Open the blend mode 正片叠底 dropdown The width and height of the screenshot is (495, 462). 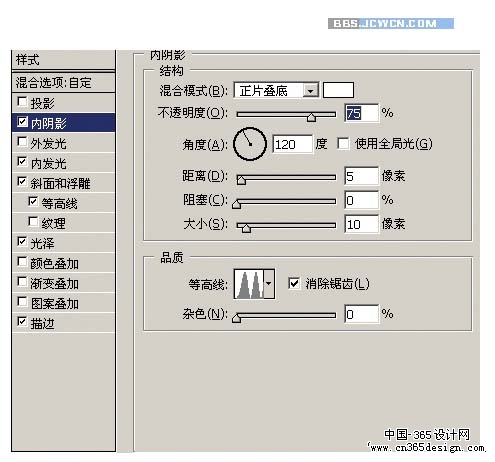pyautogui.click(x=276, y=90)
